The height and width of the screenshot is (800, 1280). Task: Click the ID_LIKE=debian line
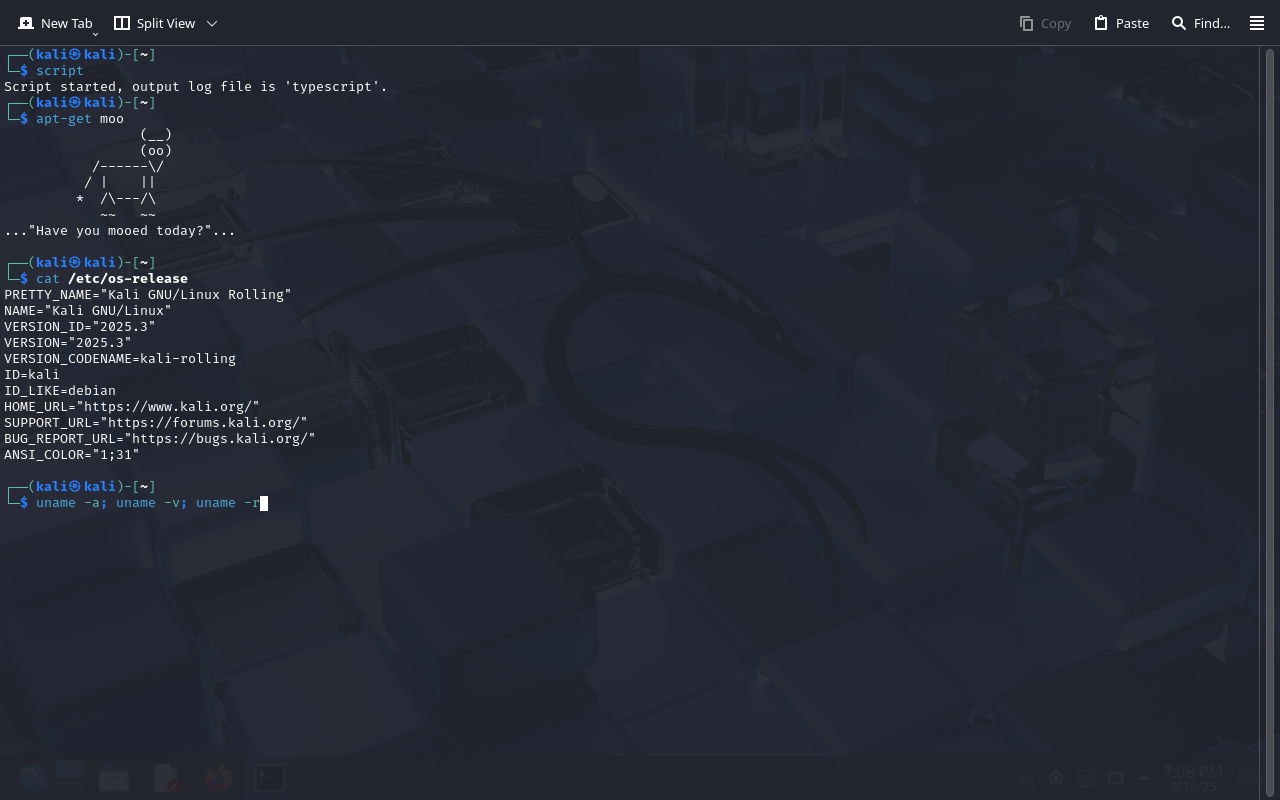point(60,391)
